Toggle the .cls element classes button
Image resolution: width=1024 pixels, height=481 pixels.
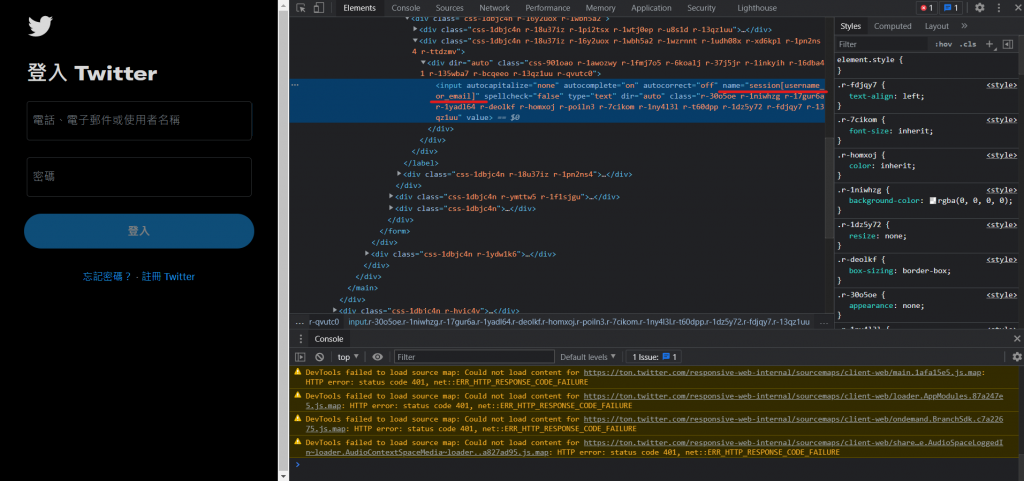coord(968,44)
